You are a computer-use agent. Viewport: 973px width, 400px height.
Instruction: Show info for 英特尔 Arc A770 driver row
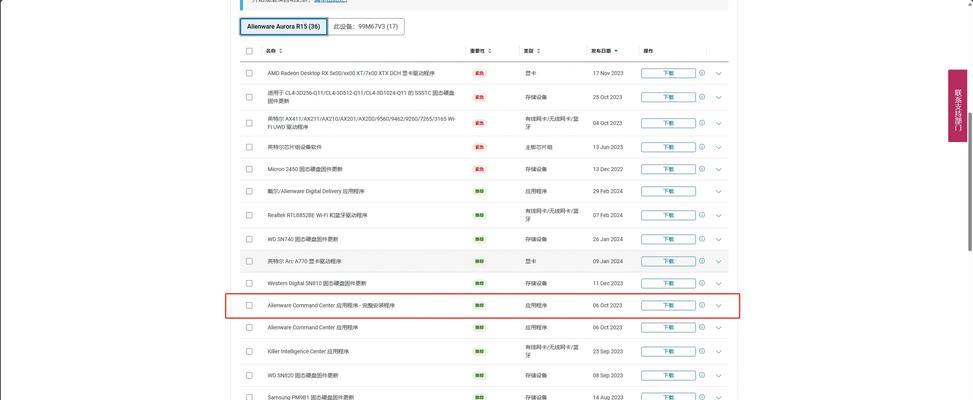coord(702,261)
